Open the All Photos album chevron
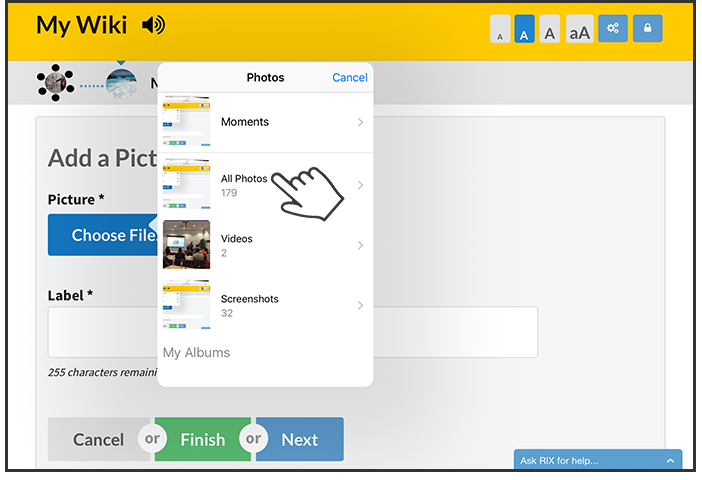Viewport: 702px width, 480px height. [360, 185]
